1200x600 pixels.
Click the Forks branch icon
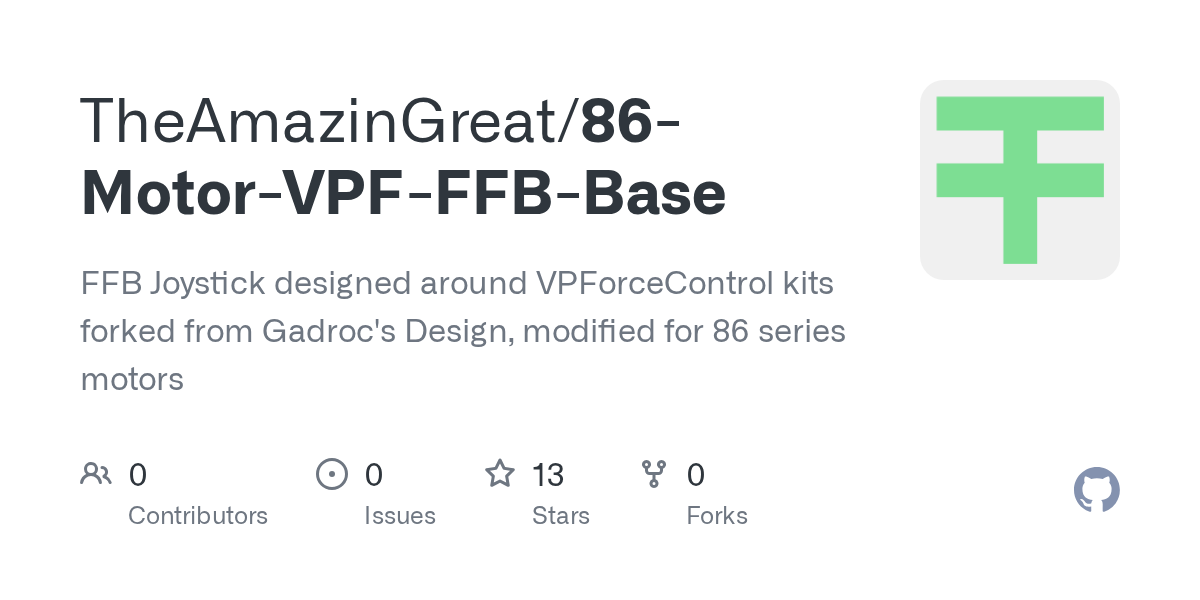pyautogui.click(x=654, y=474)
